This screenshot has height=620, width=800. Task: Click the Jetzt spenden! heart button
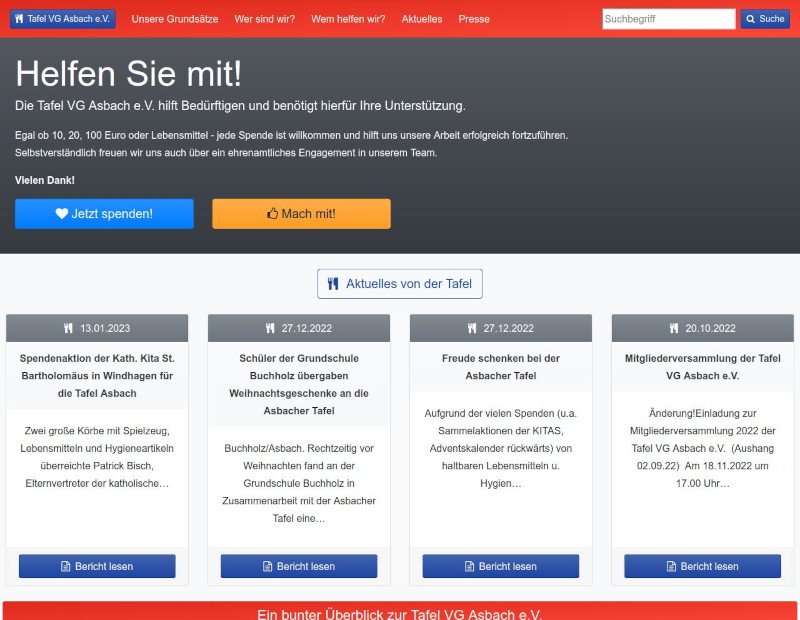[x=104, y=213]
